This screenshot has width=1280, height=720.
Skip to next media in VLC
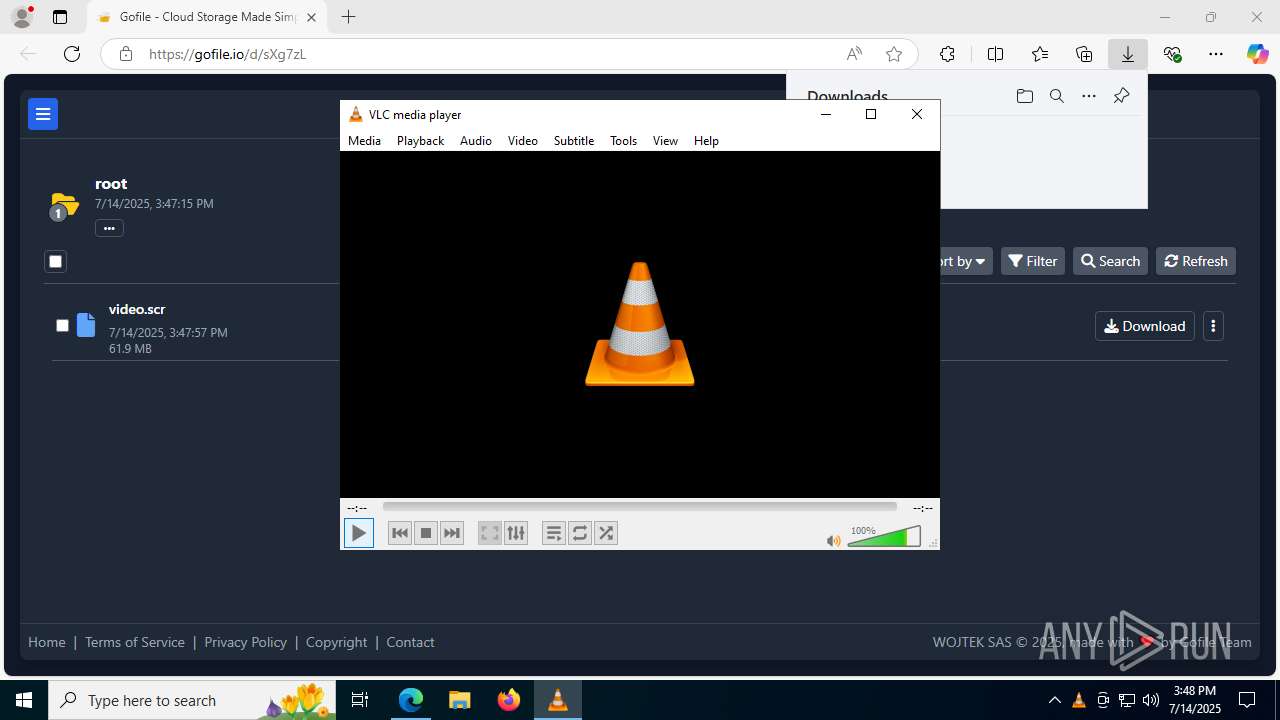point(452,533)
